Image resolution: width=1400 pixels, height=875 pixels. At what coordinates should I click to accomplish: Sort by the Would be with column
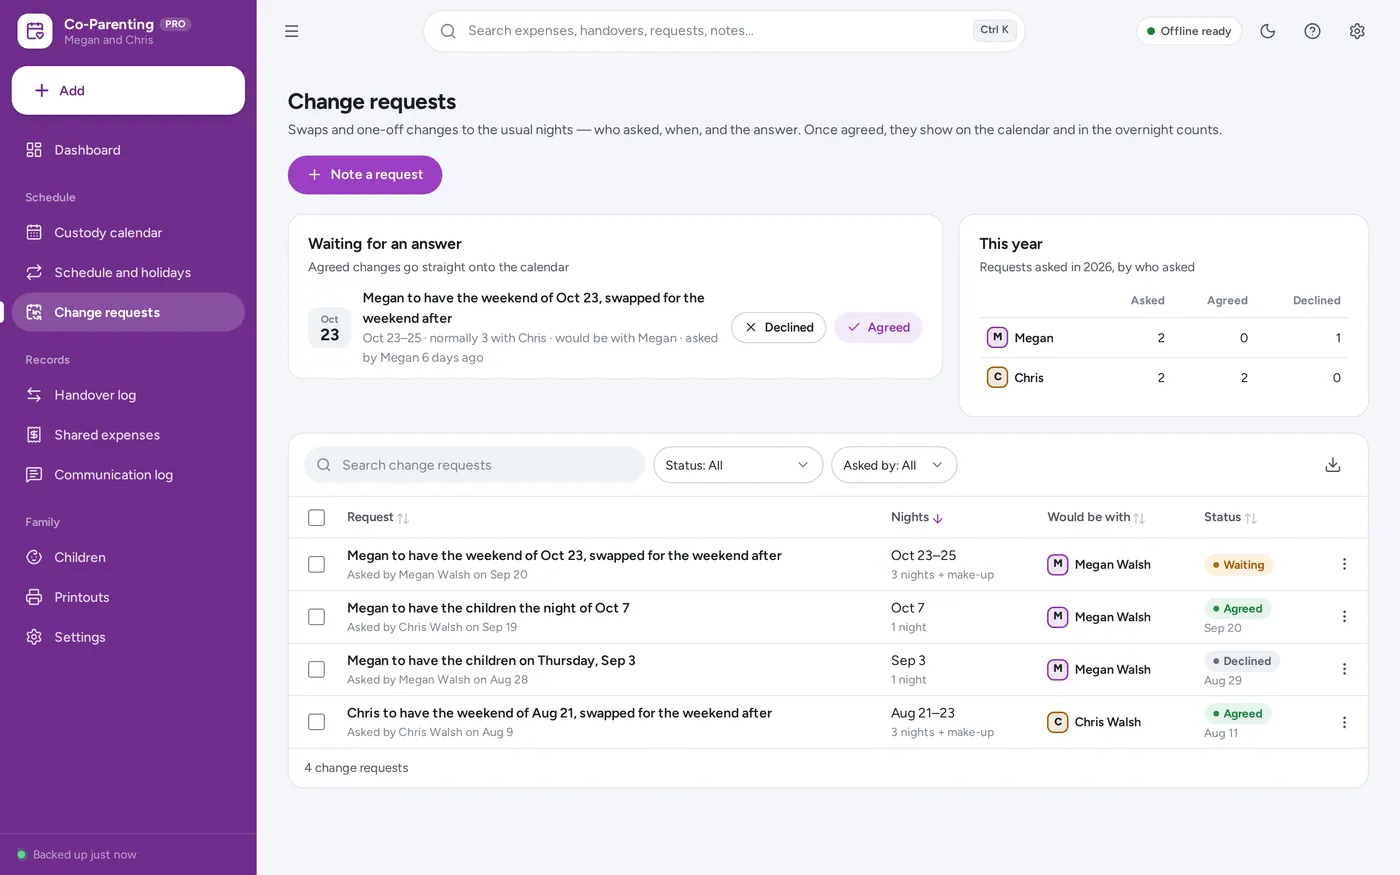tap(1095, 517)
